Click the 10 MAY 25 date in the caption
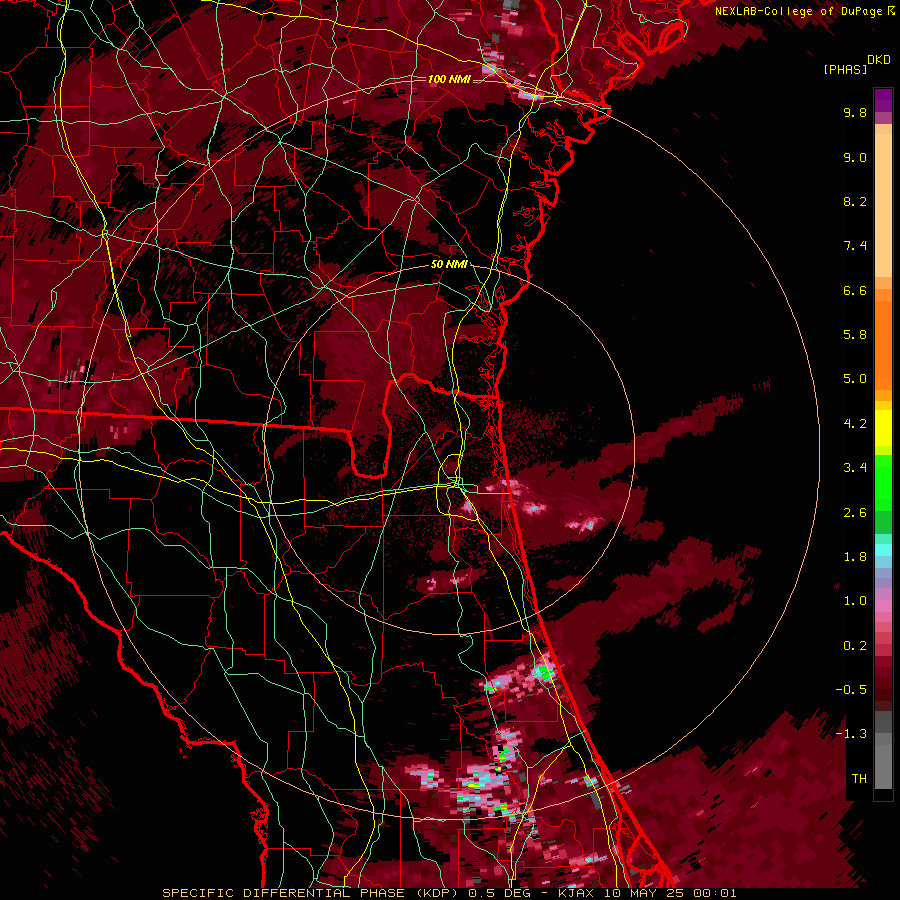Image resolution: width=900 pixels, height=900 pixels. 642,893
